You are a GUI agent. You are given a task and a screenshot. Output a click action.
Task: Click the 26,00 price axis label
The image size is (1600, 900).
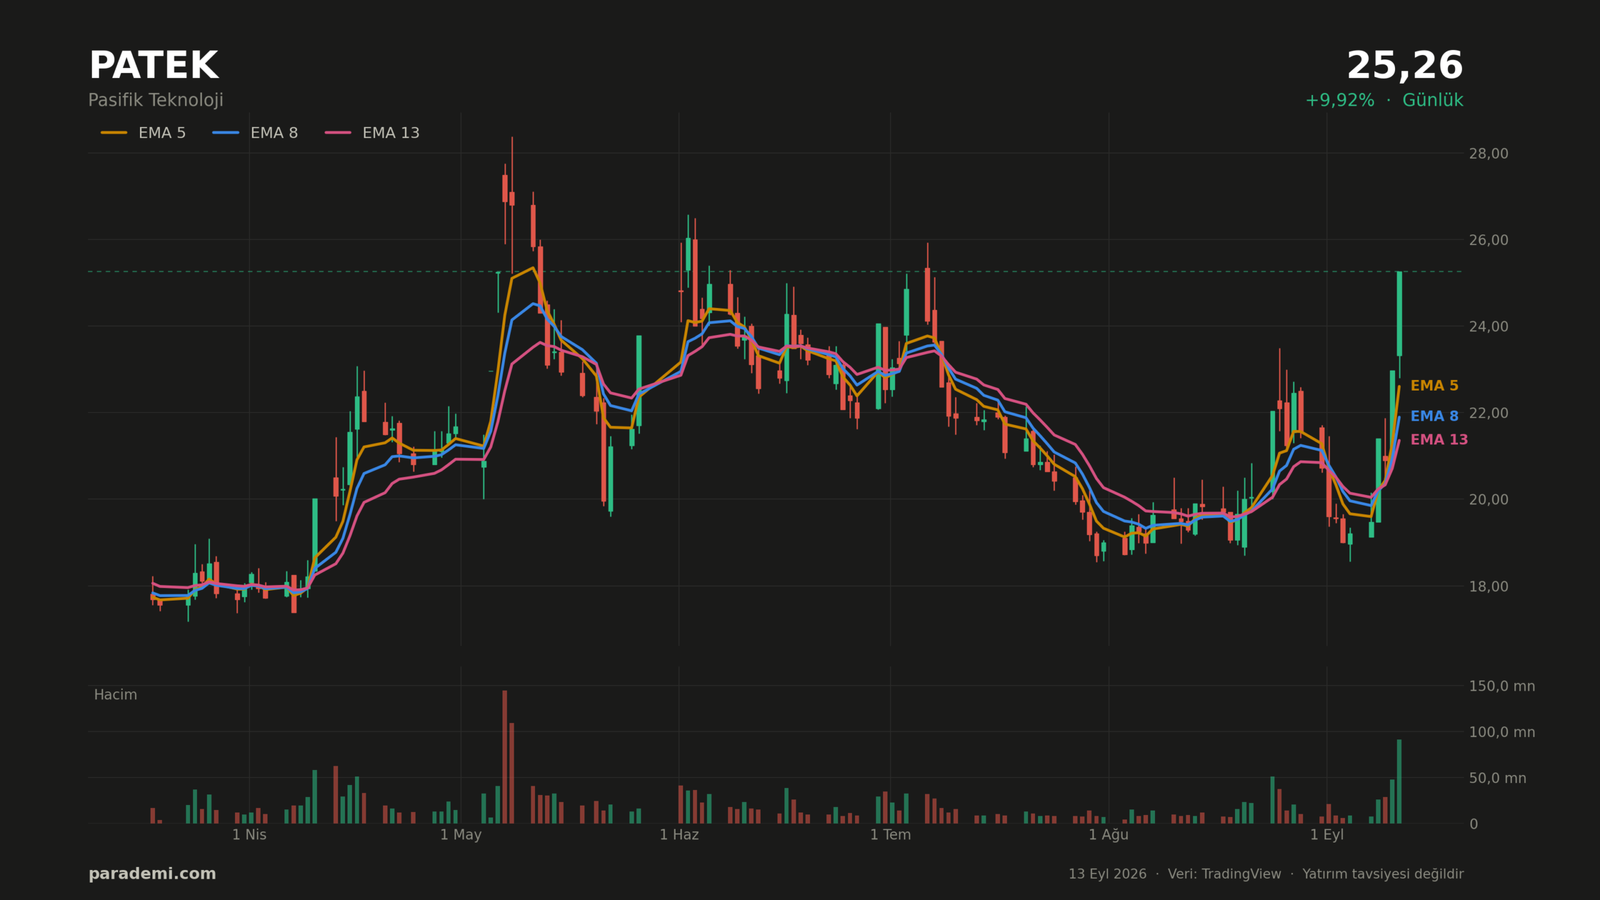(x=1488, y=240)
